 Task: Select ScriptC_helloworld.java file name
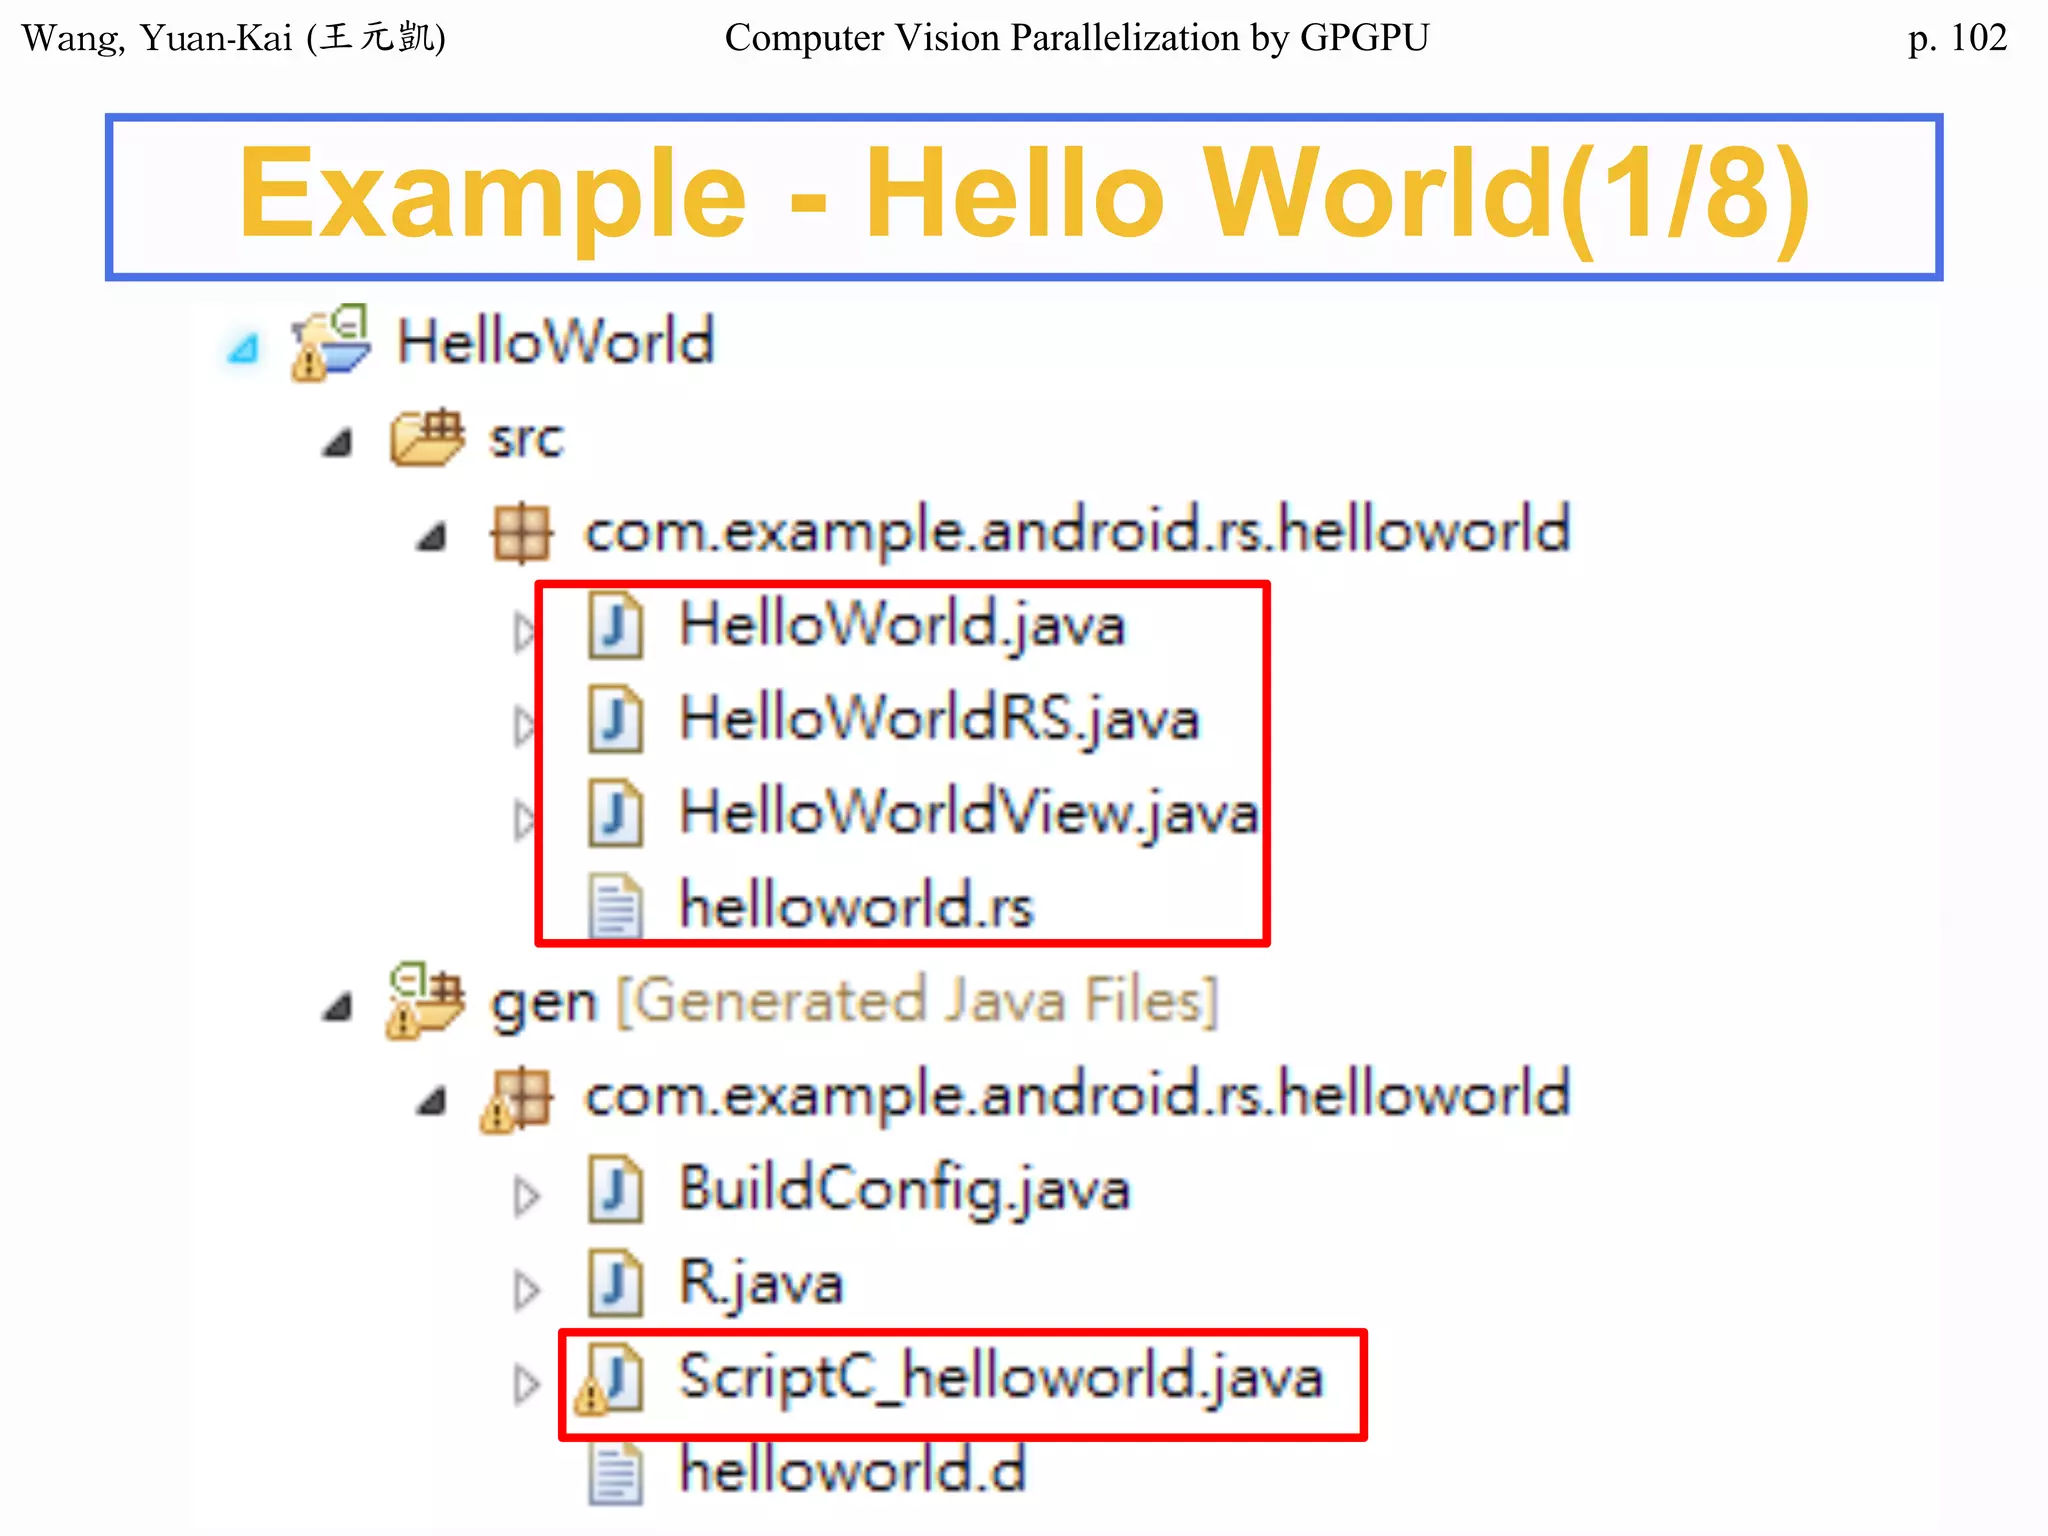point(1001,1378)
